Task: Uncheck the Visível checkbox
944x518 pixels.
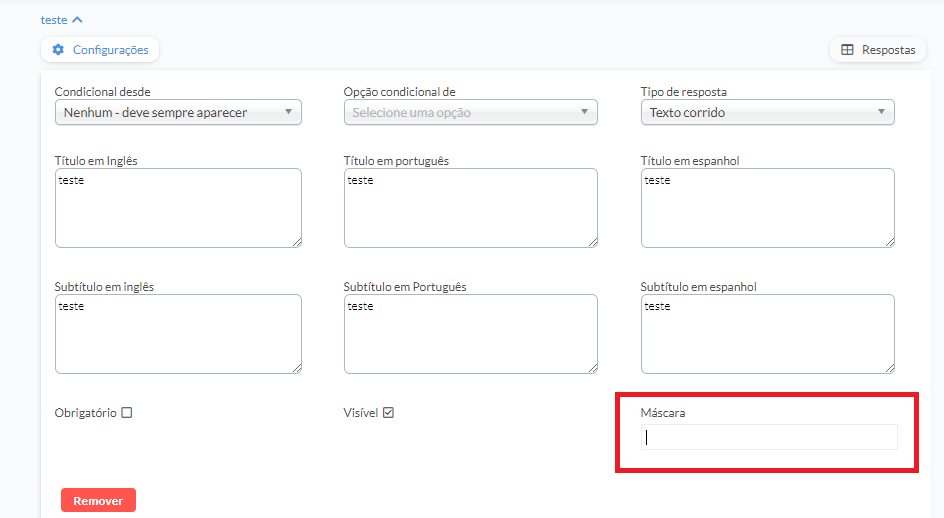Action: [x=388, y=413]
